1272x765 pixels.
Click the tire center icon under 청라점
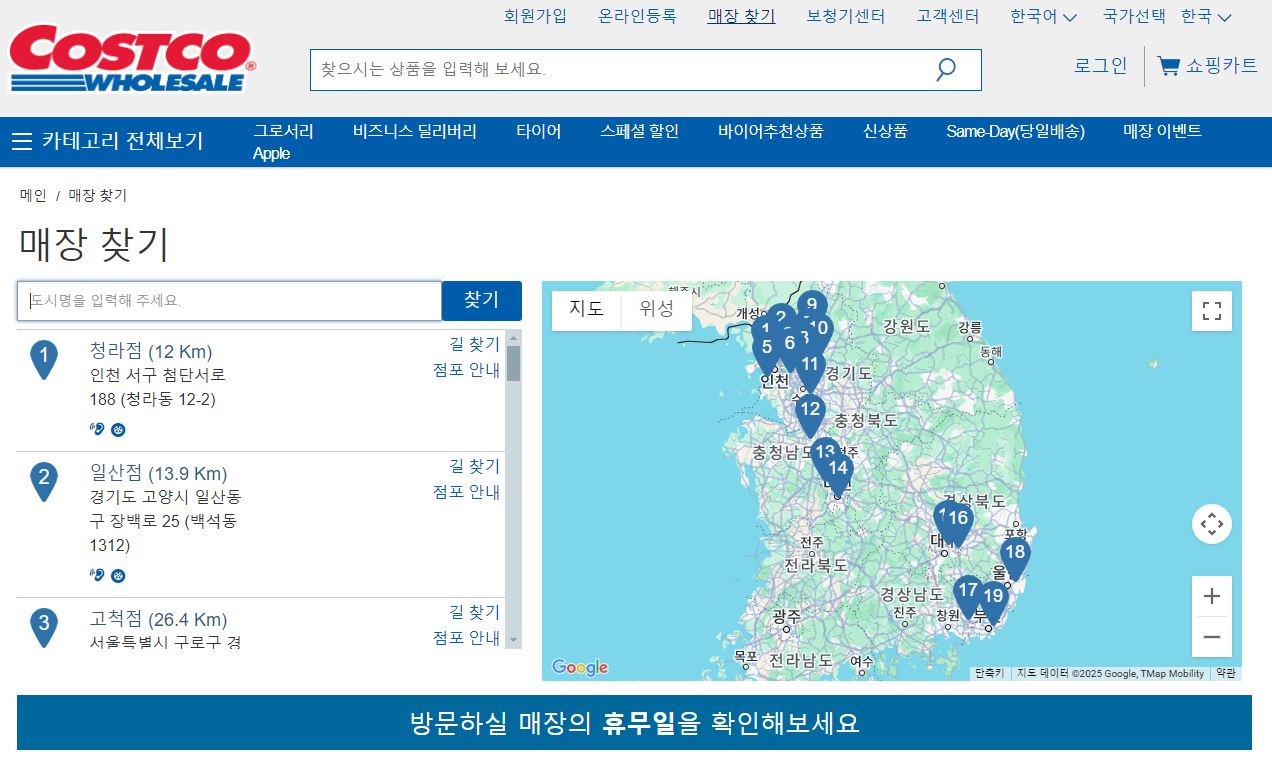pos(118,430)
